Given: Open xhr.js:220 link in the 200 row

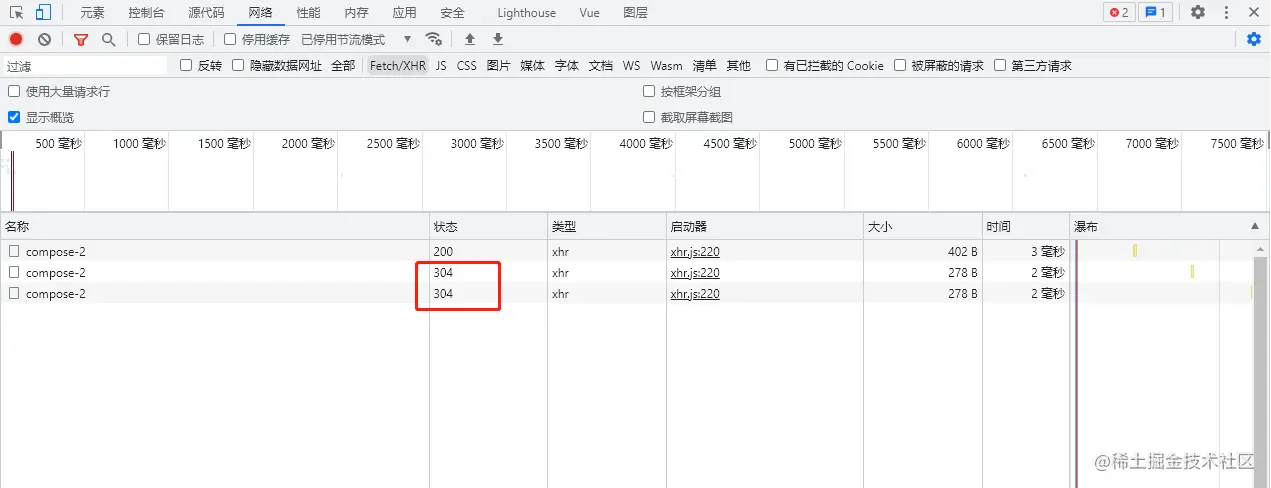Looking at the screenshot, I should (695, 252).
